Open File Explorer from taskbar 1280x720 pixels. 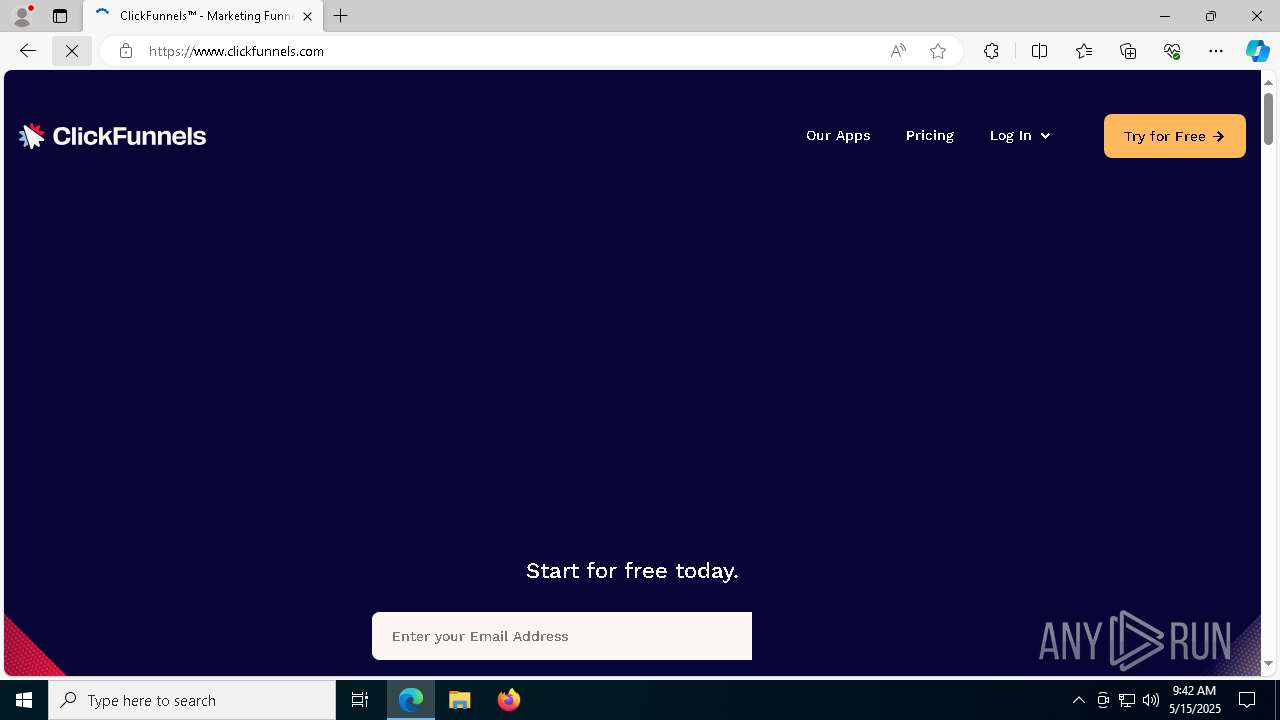click(x=460, y=700)
